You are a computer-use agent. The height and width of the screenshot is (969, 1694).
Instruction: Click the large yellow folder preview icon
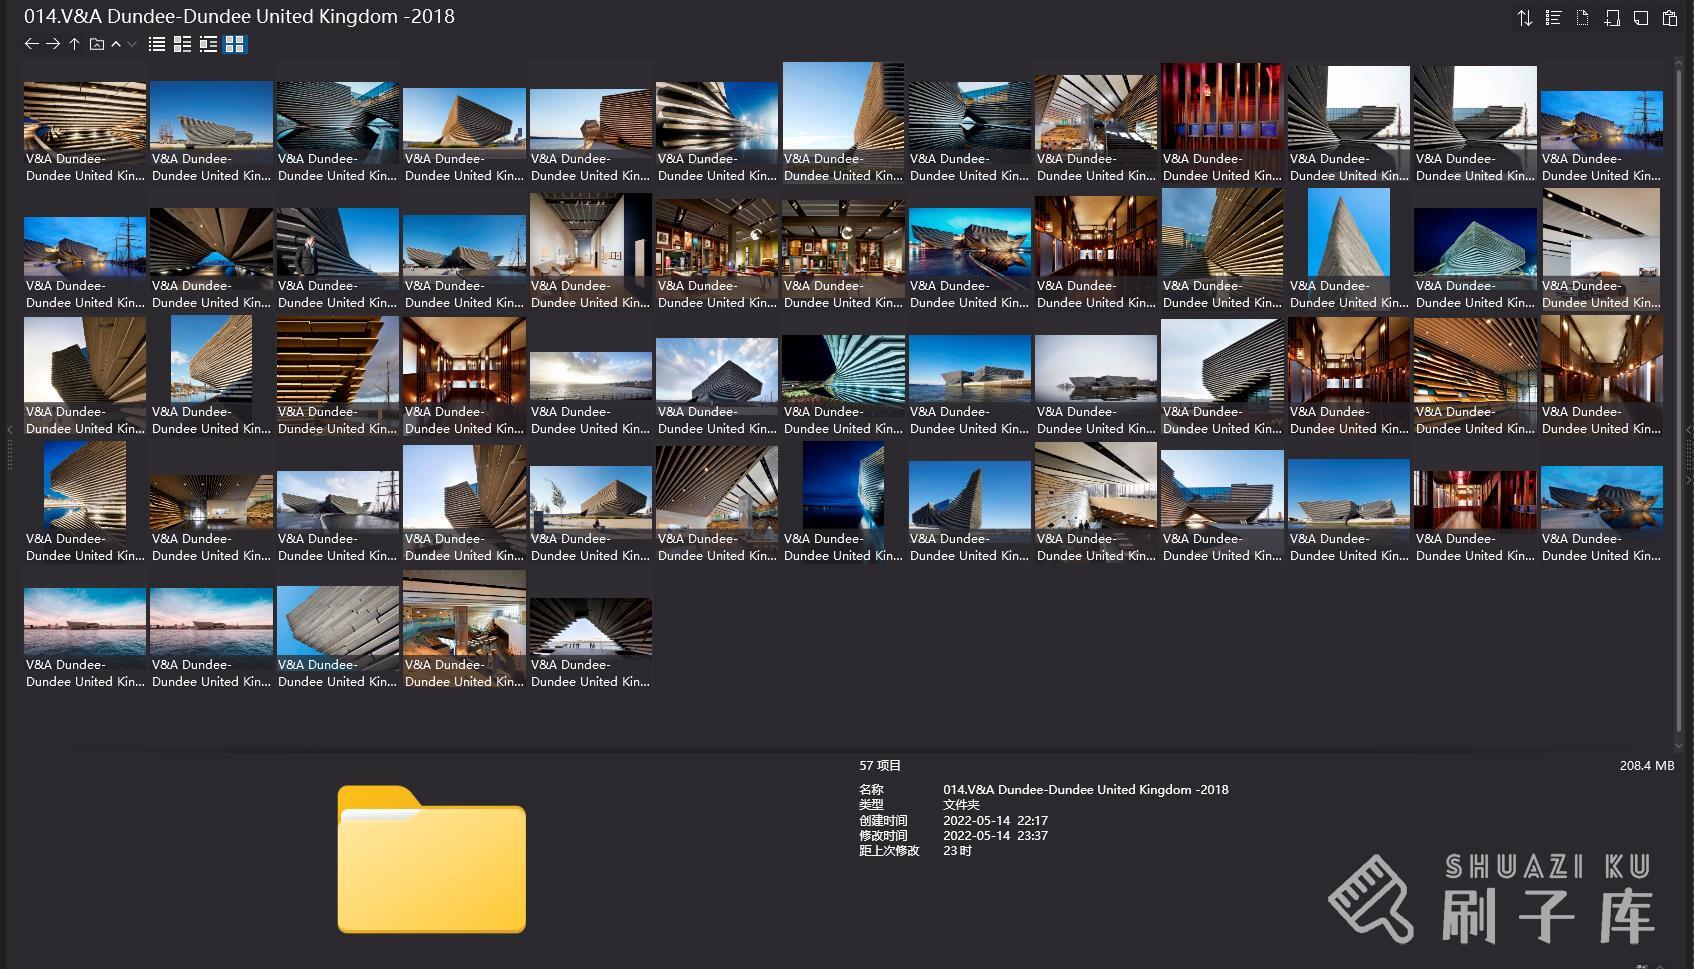point(431,860)
